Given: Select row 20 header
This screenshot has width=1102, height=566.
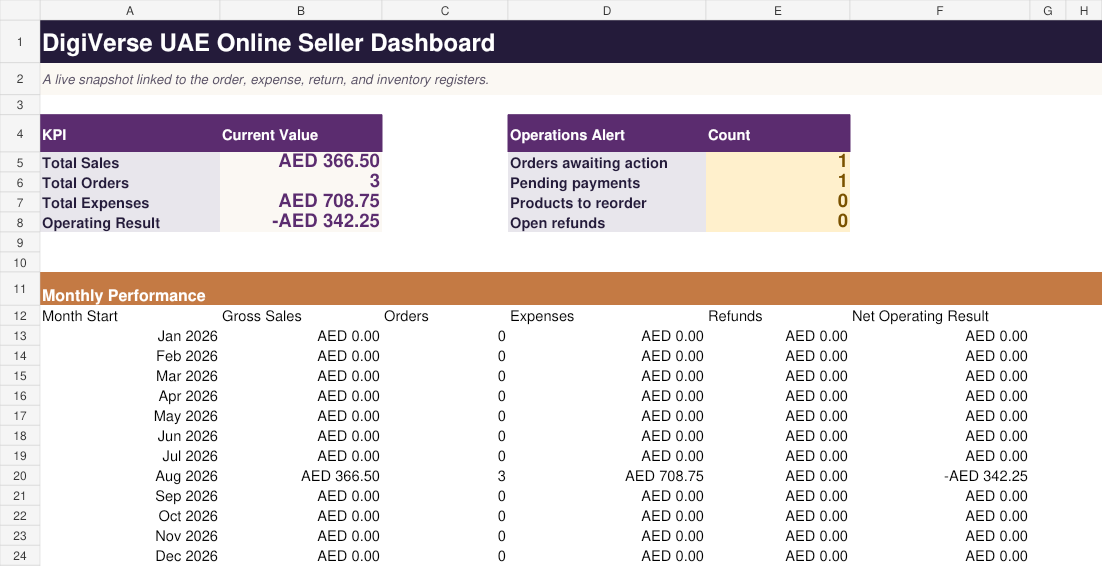Looking at the screenshot, I should coord(20,476).
